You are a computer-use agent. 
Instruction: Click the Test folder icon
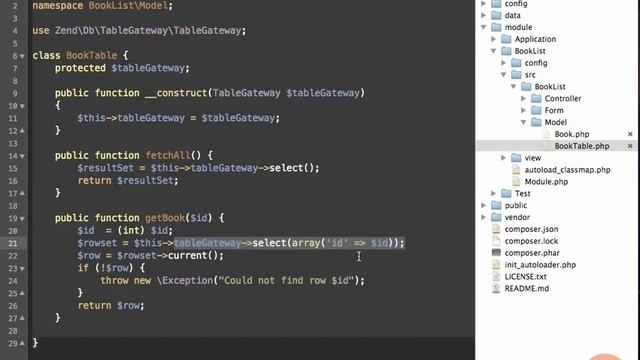pos(506,193)
